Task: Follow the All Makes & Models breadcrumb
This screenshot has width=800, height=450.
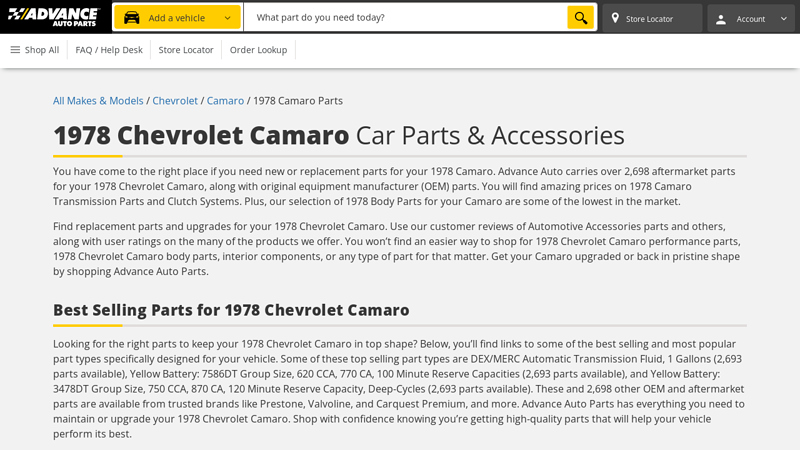Action: (98, 101)
